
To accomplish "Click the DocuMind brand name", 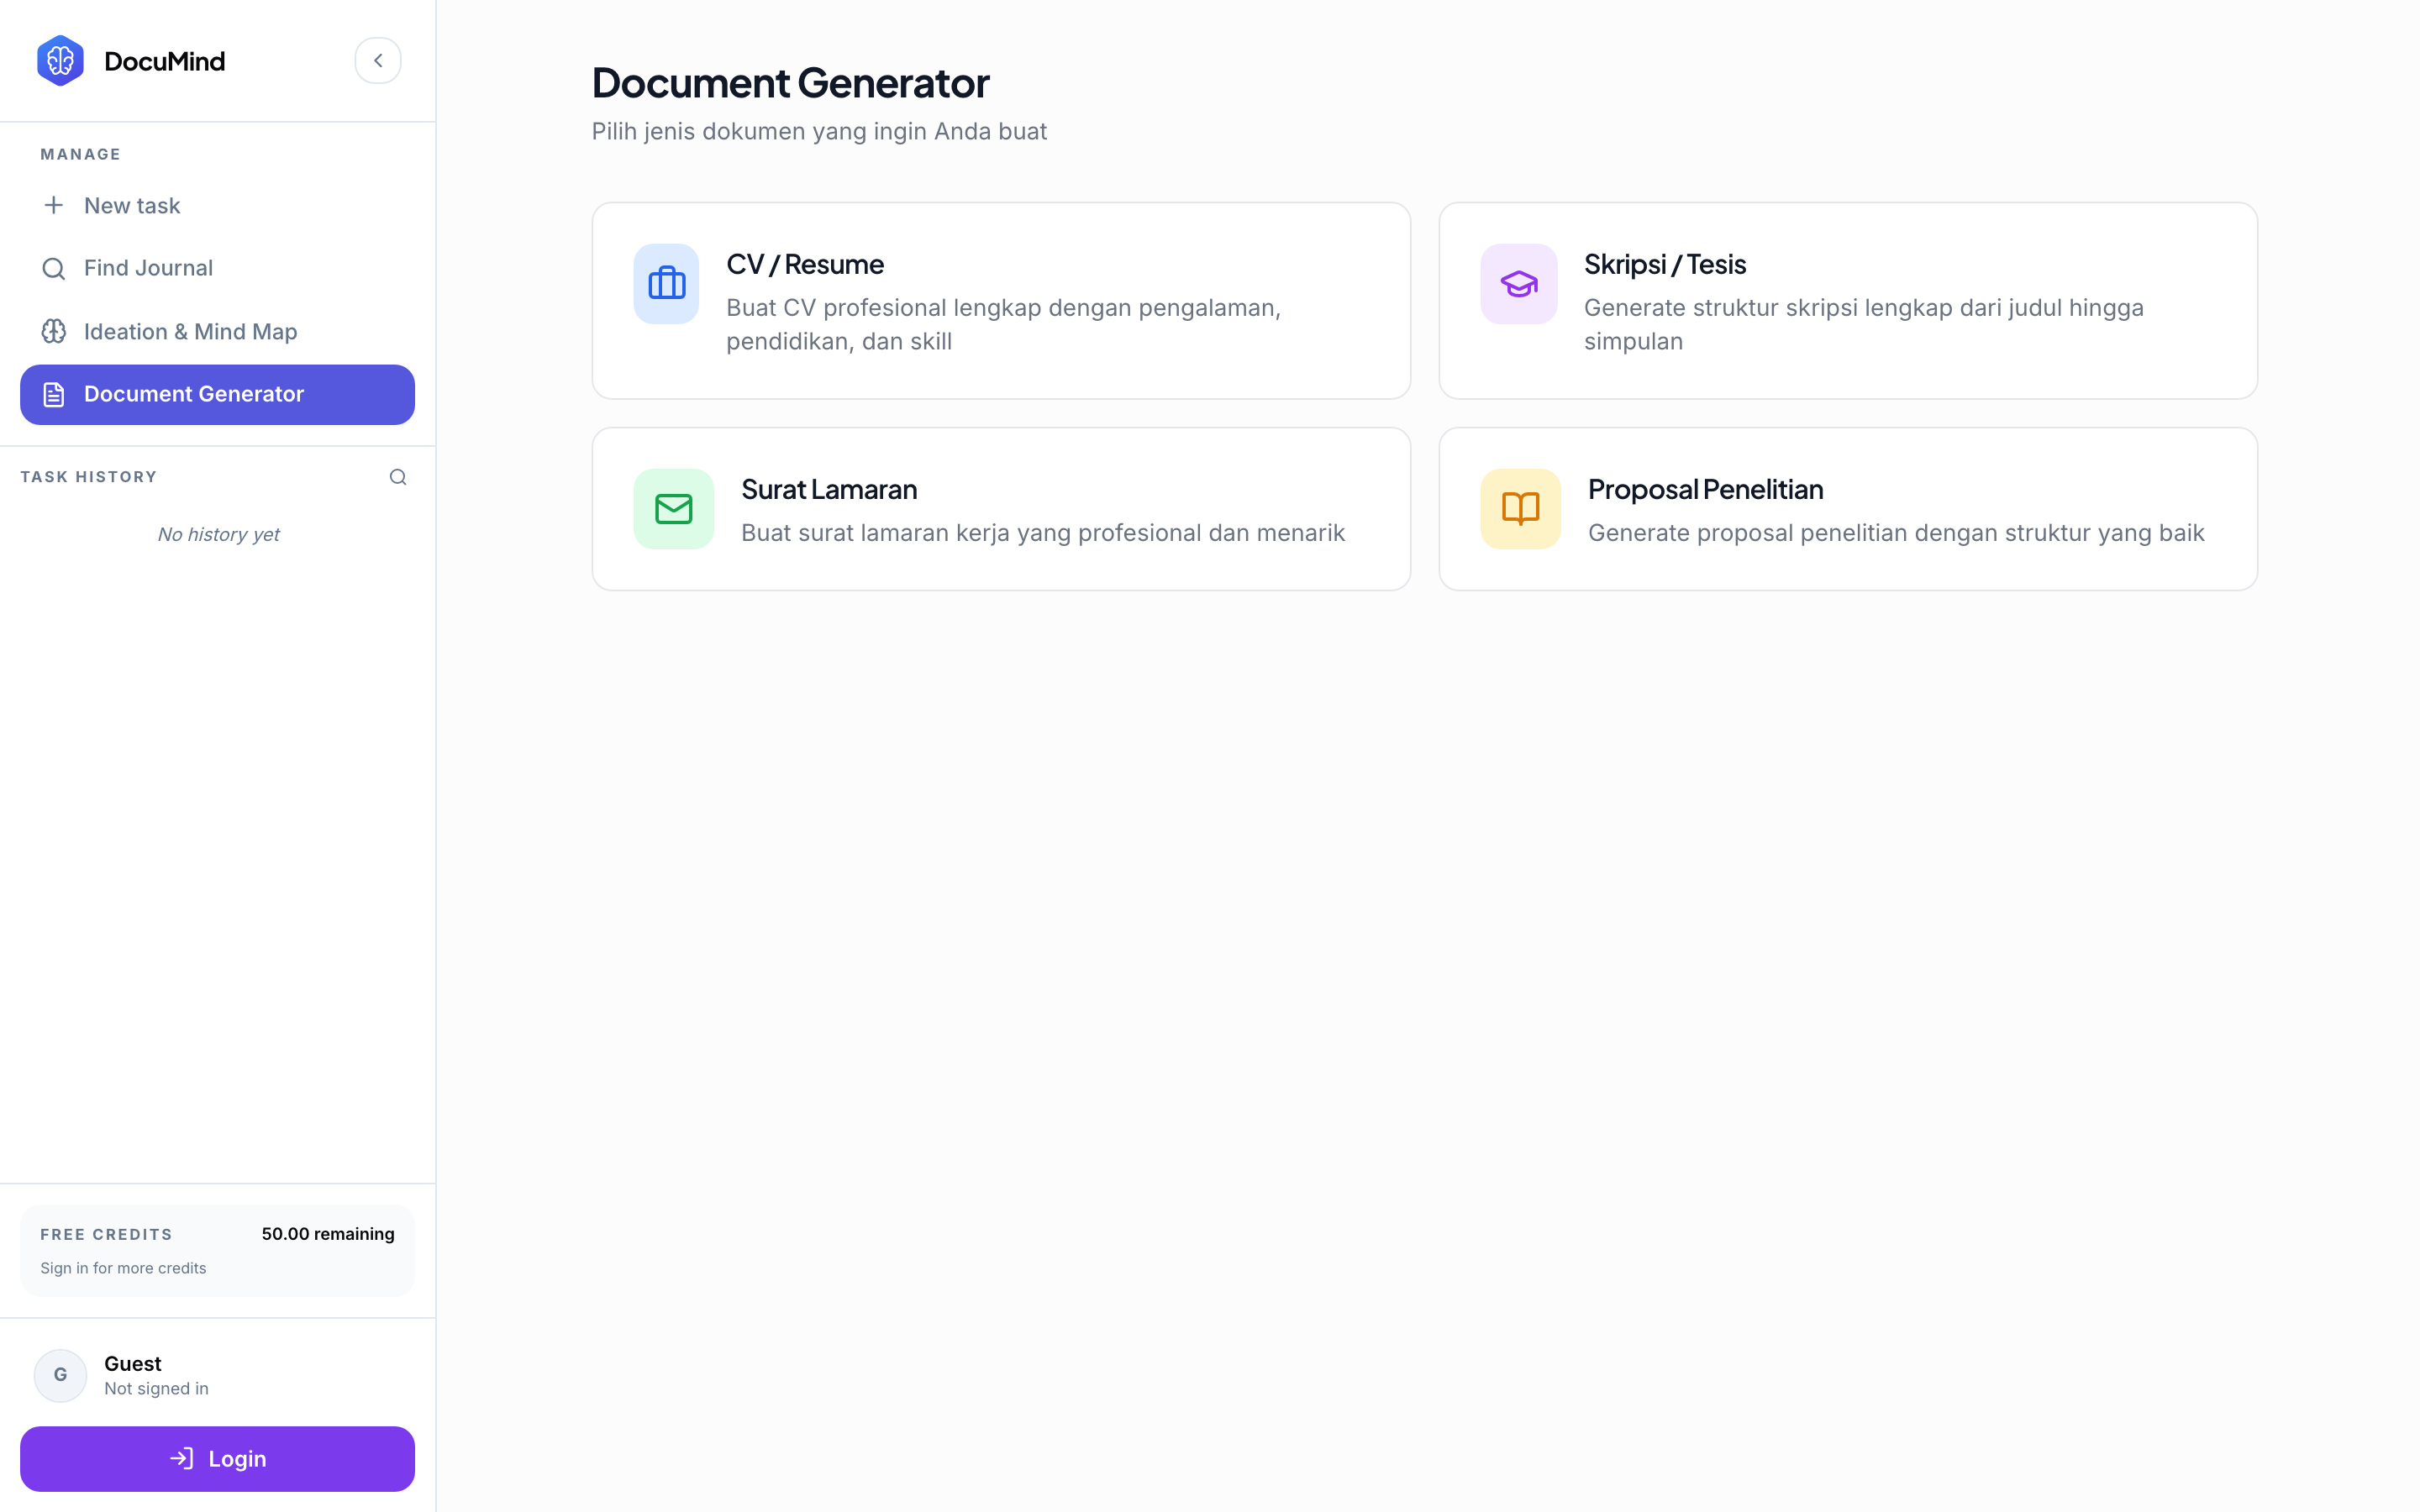I will [x=165, y=61].
